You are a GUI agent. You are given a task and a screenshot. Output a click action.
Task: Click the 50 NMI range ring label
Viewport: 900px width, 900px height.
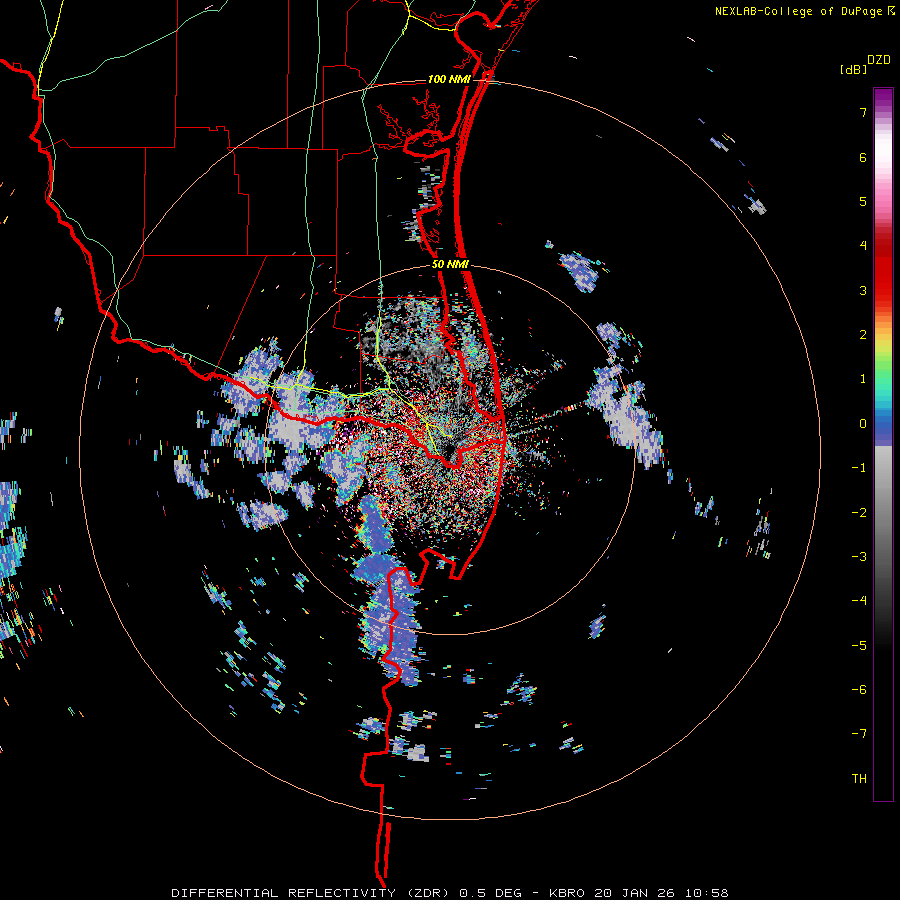pos(450,265)
